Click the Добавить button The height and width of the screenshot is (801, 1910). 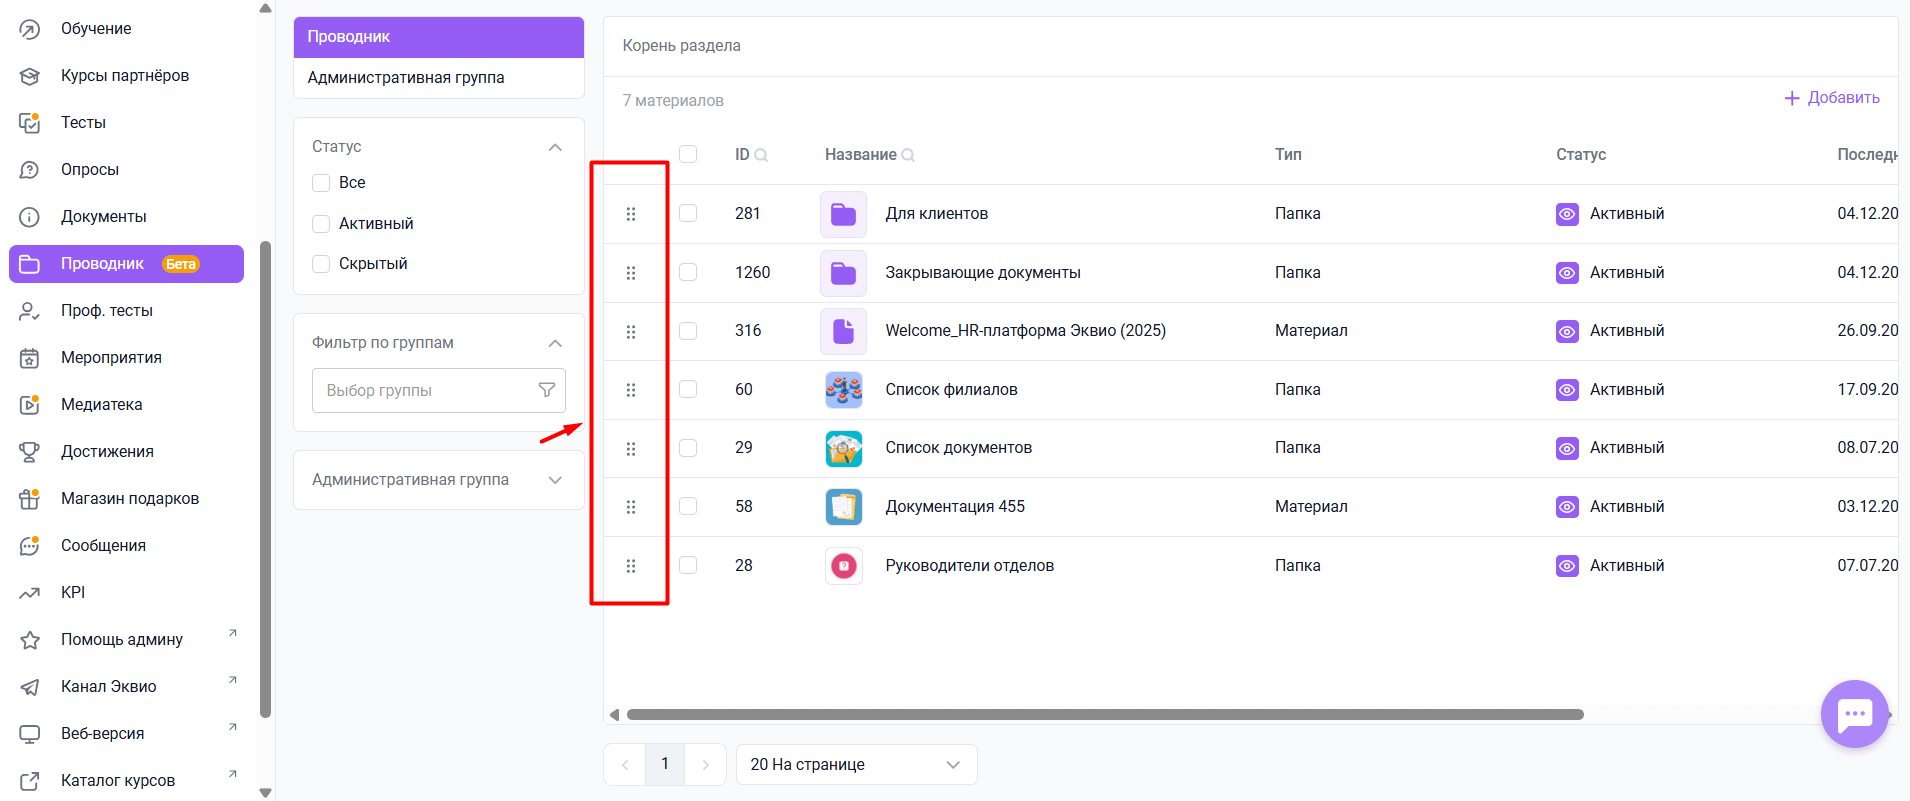click(x=1832, y=98)
